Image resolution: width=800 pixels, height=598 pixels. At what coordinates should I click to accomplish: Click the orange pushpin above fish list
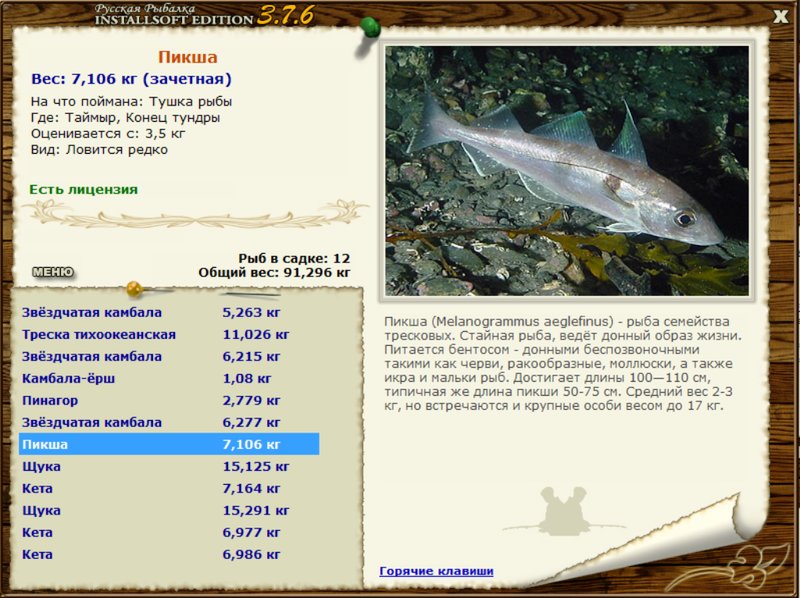pyautogui.click(x=133, y=290)
